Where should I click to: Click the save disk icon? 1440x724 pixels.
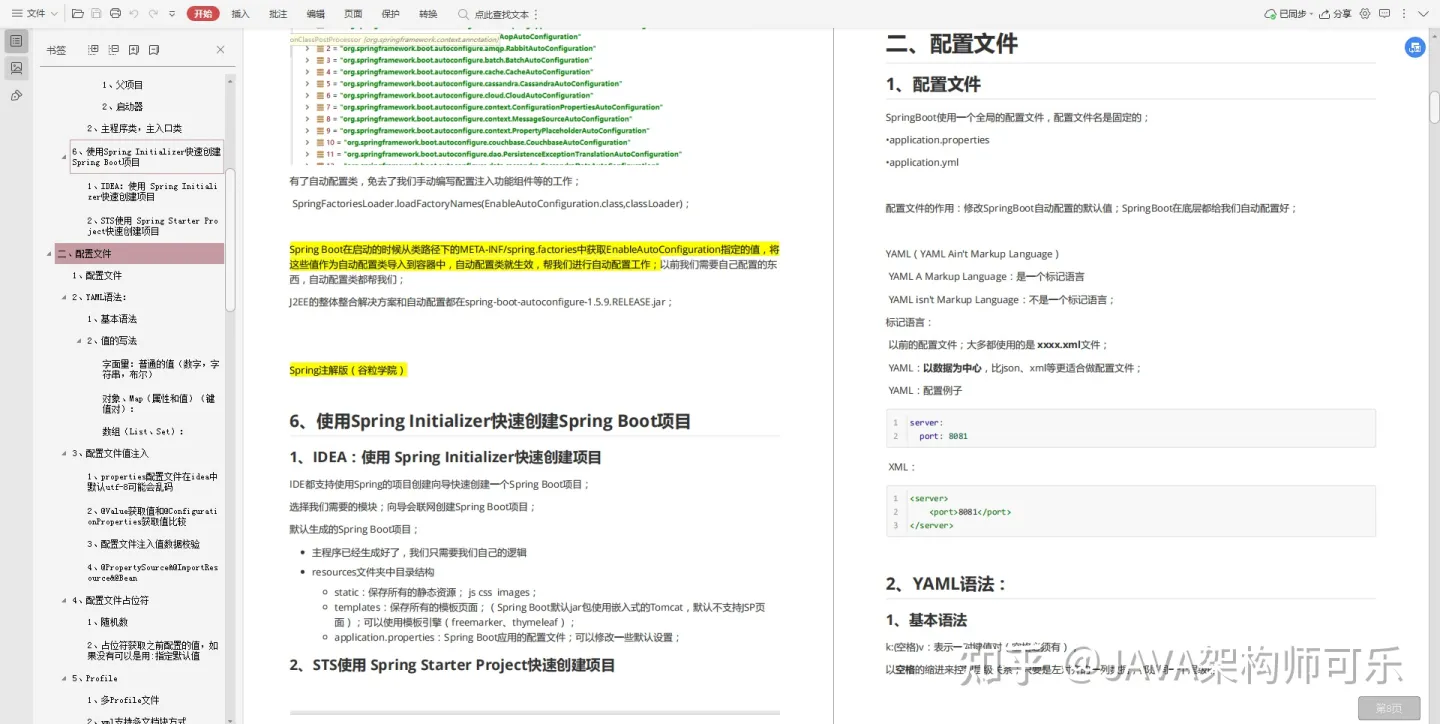coord(96,14)
